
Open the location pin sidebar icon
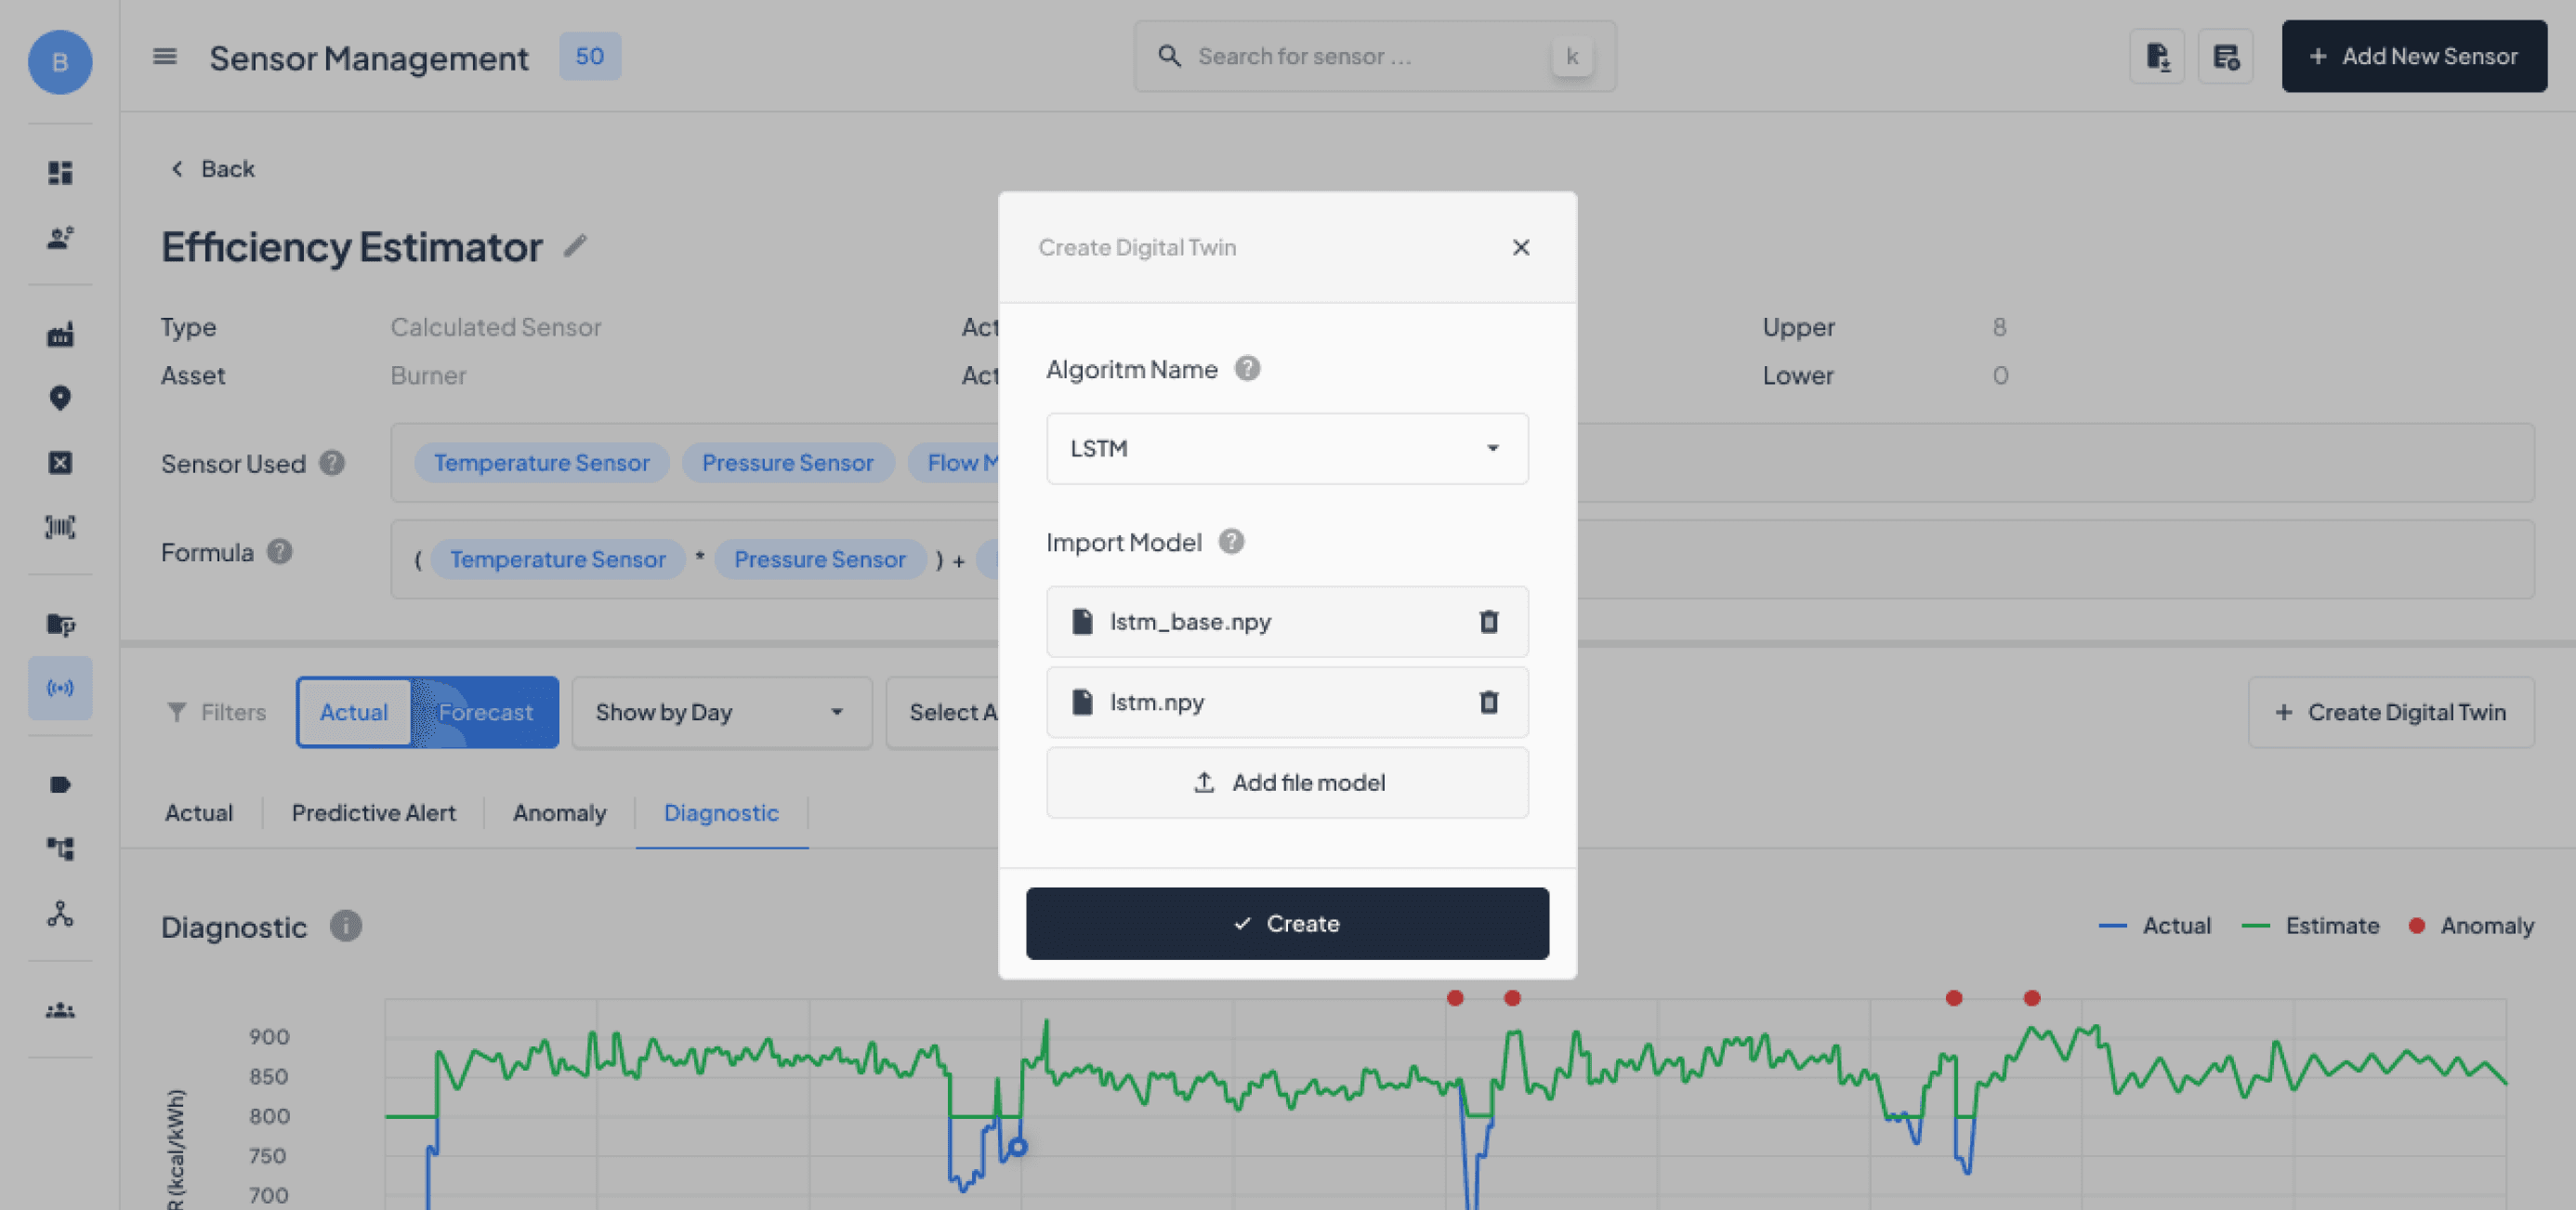tap(60, 399)
